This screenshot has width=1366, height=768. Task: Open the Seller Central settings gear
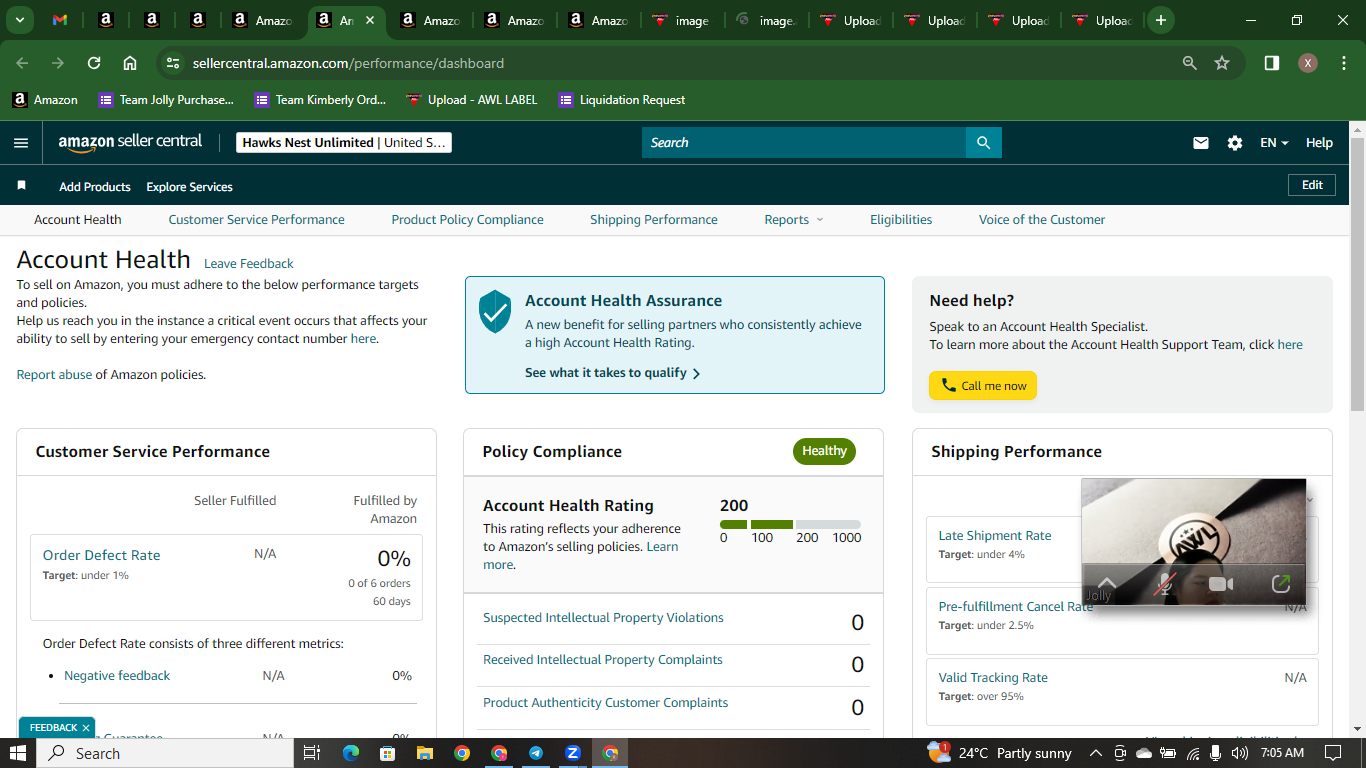(x=1235, y=143)
